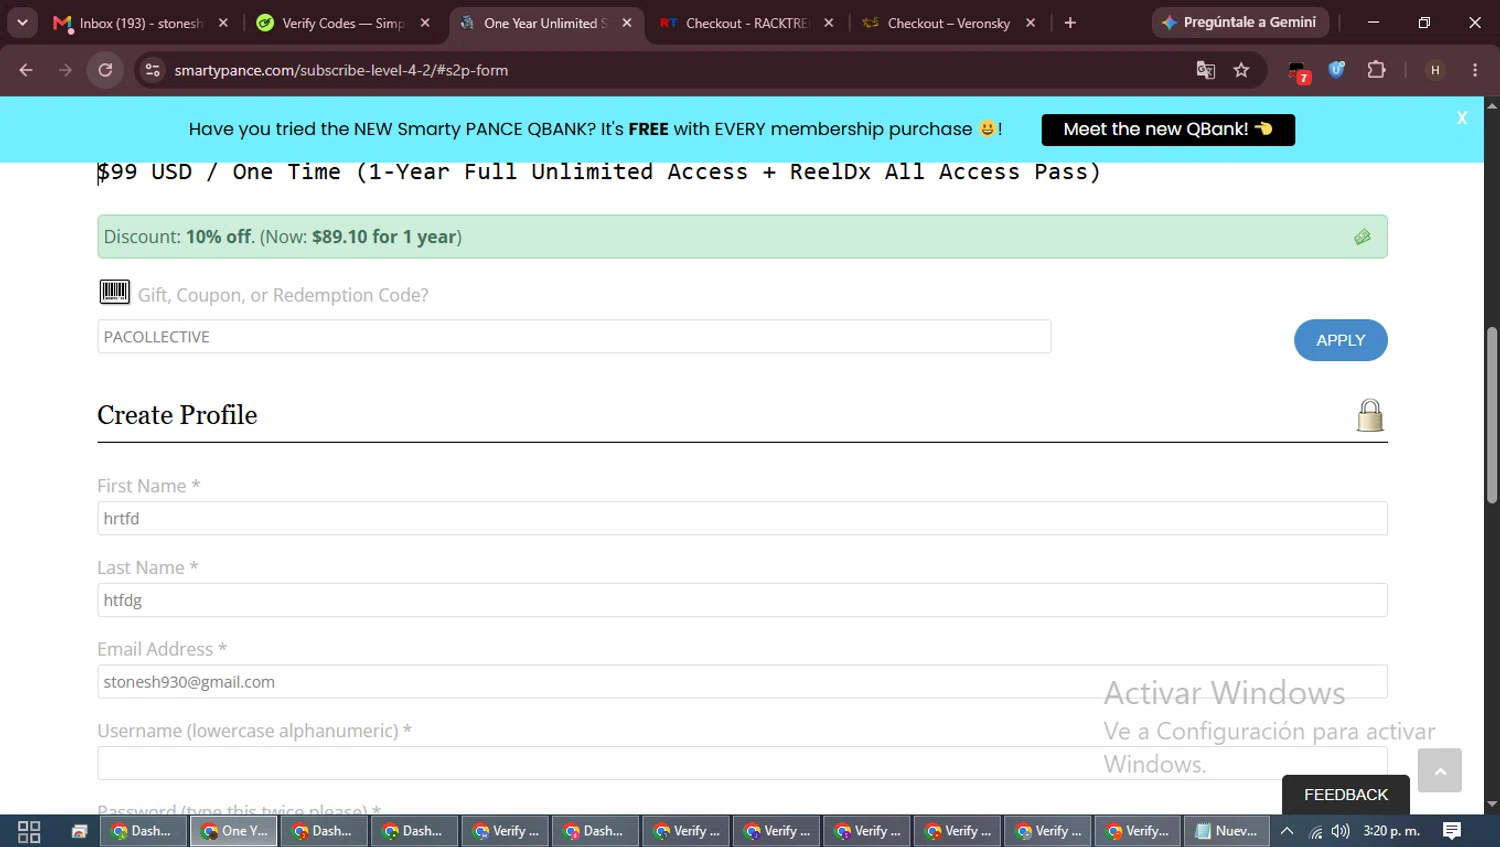Click the scrollbar down arrow
1500x847 pixels.
(x=1492, y=805)
